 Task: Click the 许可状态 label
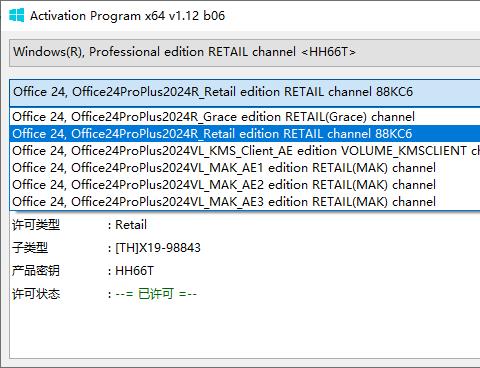pyautogui.click(x=36, y=294)
